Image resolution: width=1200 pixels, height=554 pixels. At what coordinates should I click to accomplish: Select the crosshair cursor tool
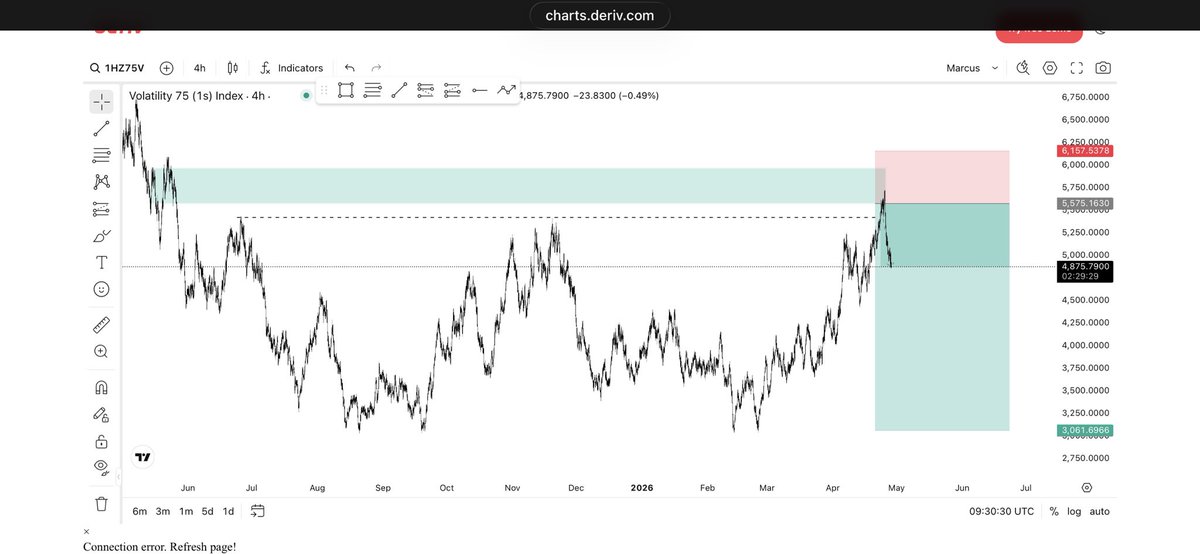coord(101,101)
